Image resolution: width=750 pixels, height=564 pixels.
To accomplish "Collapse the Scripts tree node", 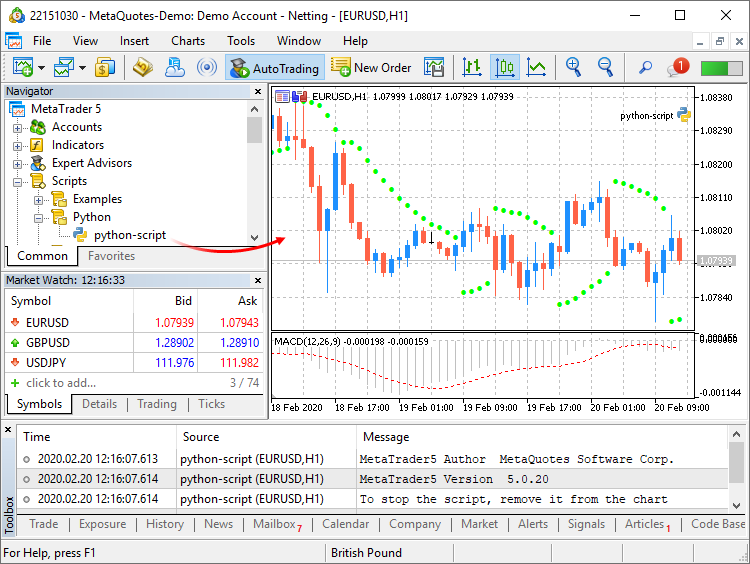I will pyautogui.click(x=17, y=182).
